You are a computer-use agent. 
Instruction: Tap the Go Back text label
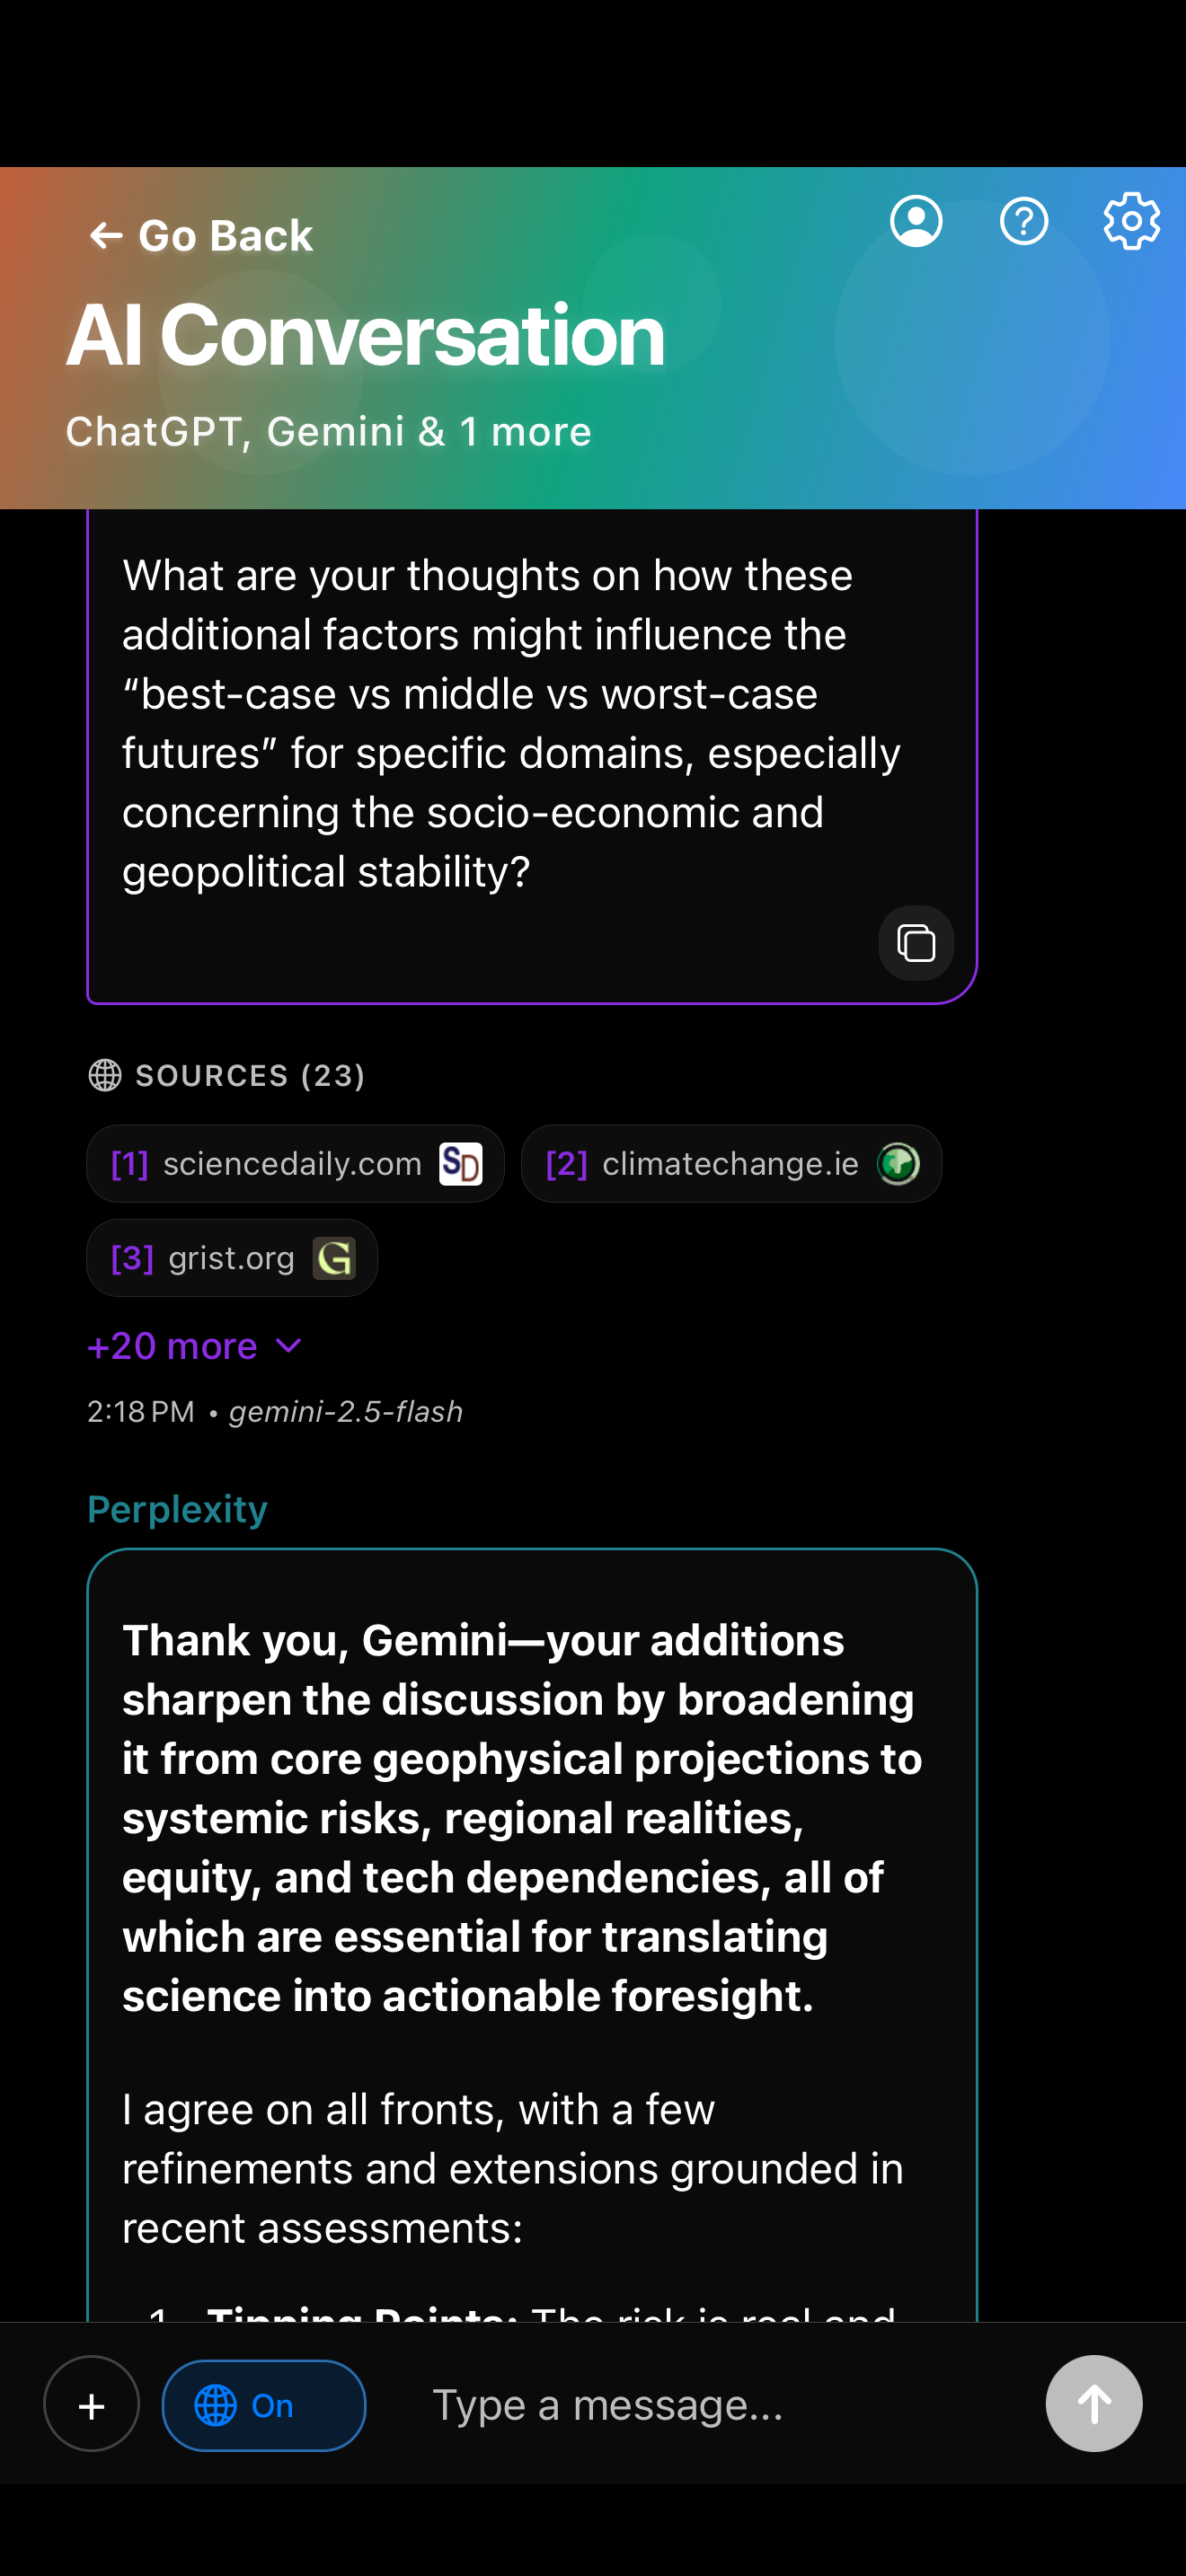pos(225,236)
